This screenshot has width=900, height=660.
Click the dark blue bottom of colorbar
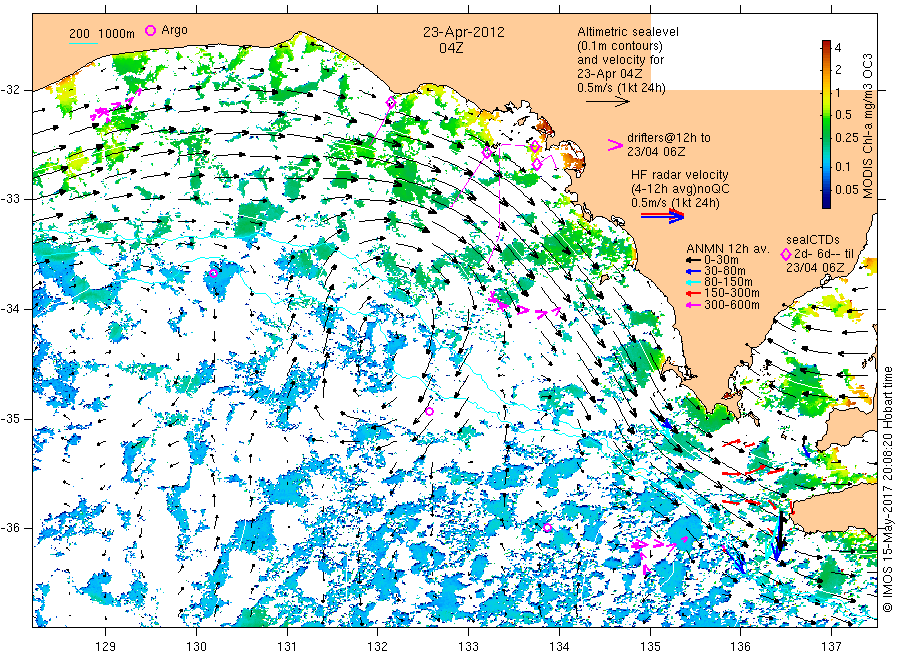click(x=826, y=203)
